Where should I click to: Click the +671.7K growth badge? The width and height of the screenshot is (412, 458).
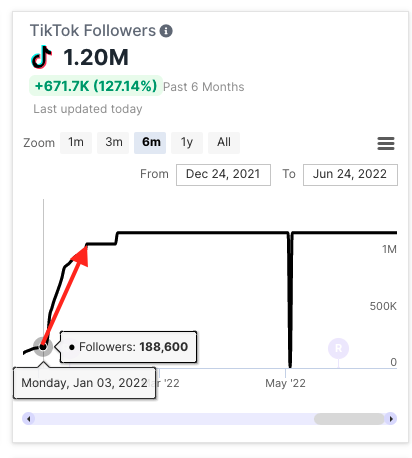(x=96, y=86)
